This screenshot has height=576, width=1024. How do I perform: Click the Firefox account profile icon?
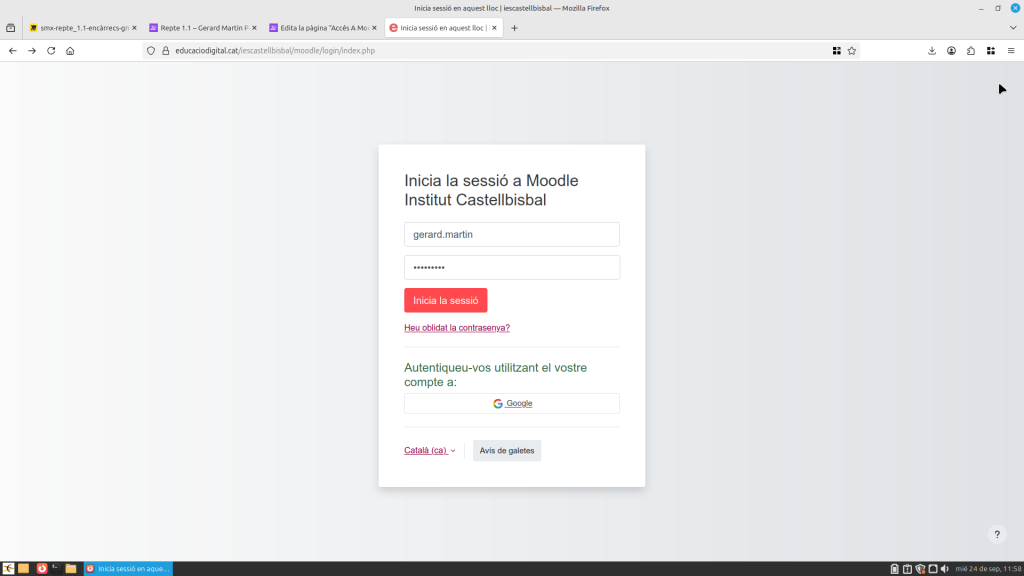tap(952, 51)
